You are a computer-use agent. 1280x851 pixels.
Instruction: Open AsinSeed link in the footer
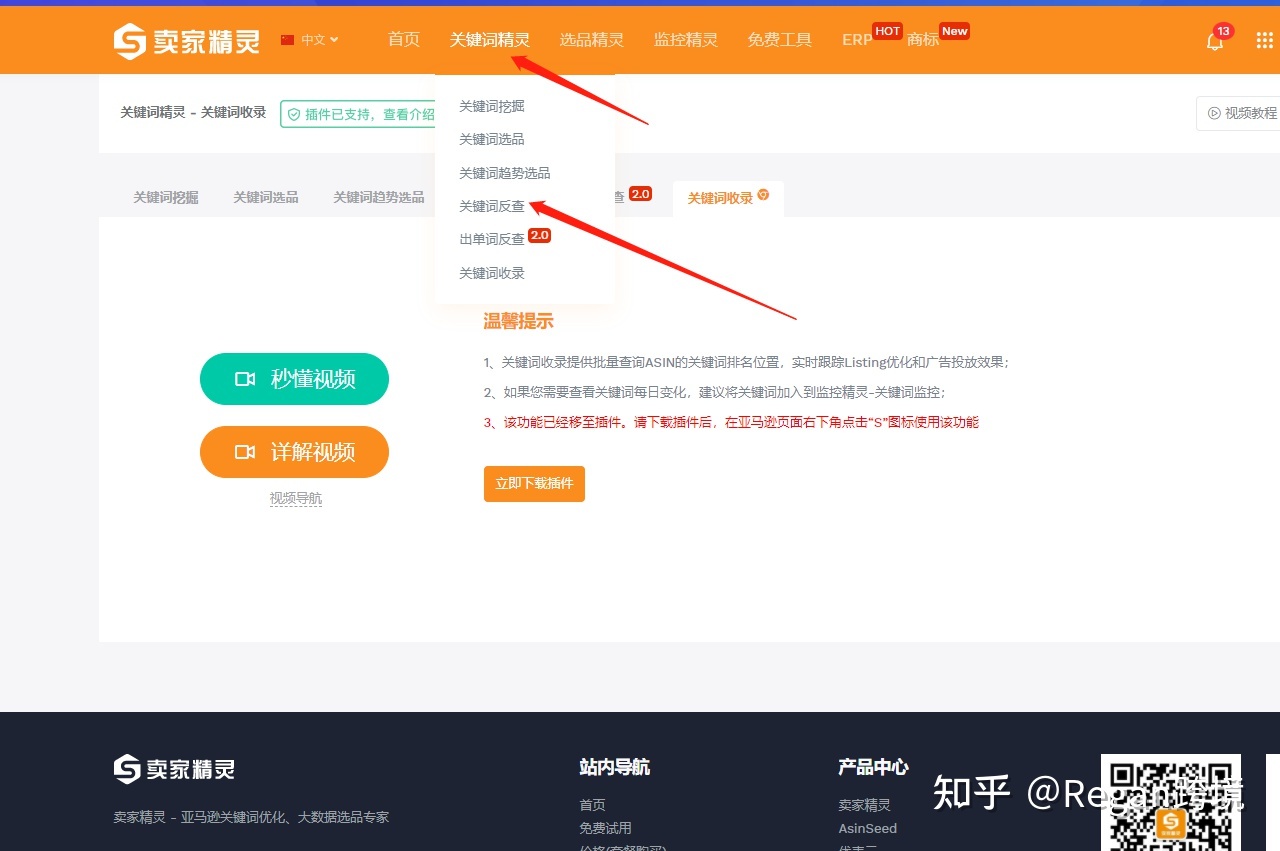click(867, 828)
